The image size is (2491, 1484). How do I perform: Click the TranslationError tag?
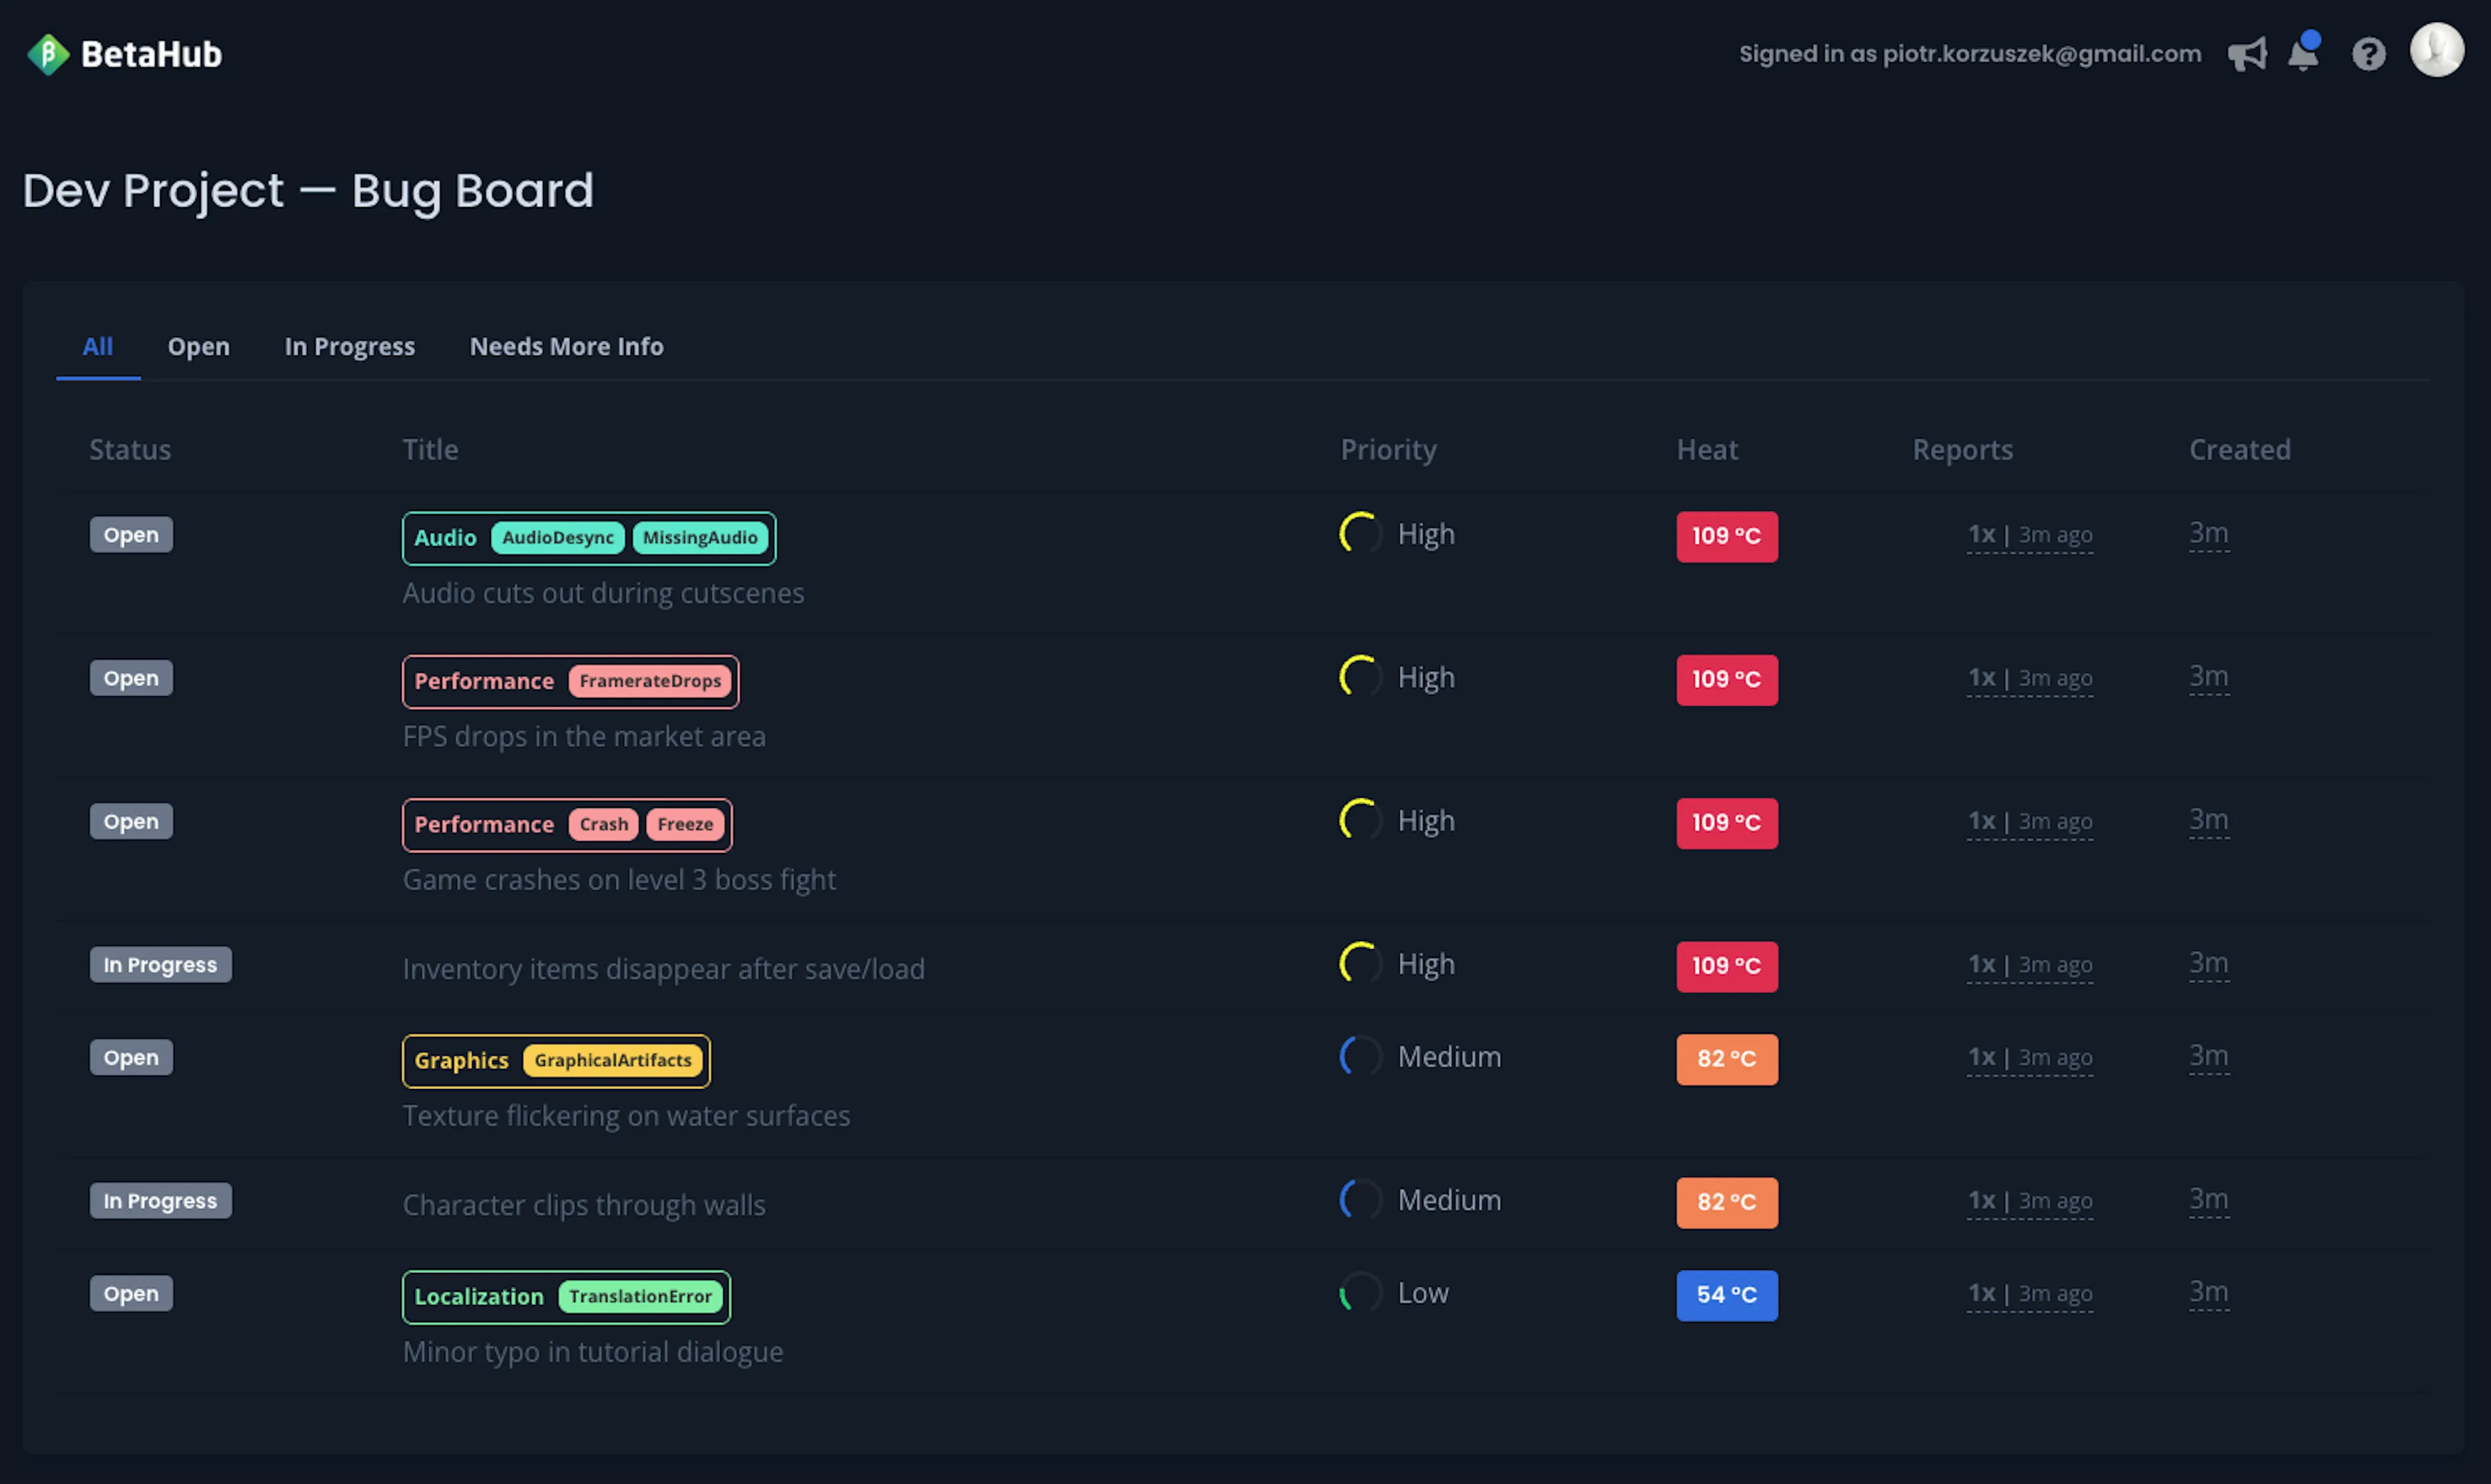640,1296
